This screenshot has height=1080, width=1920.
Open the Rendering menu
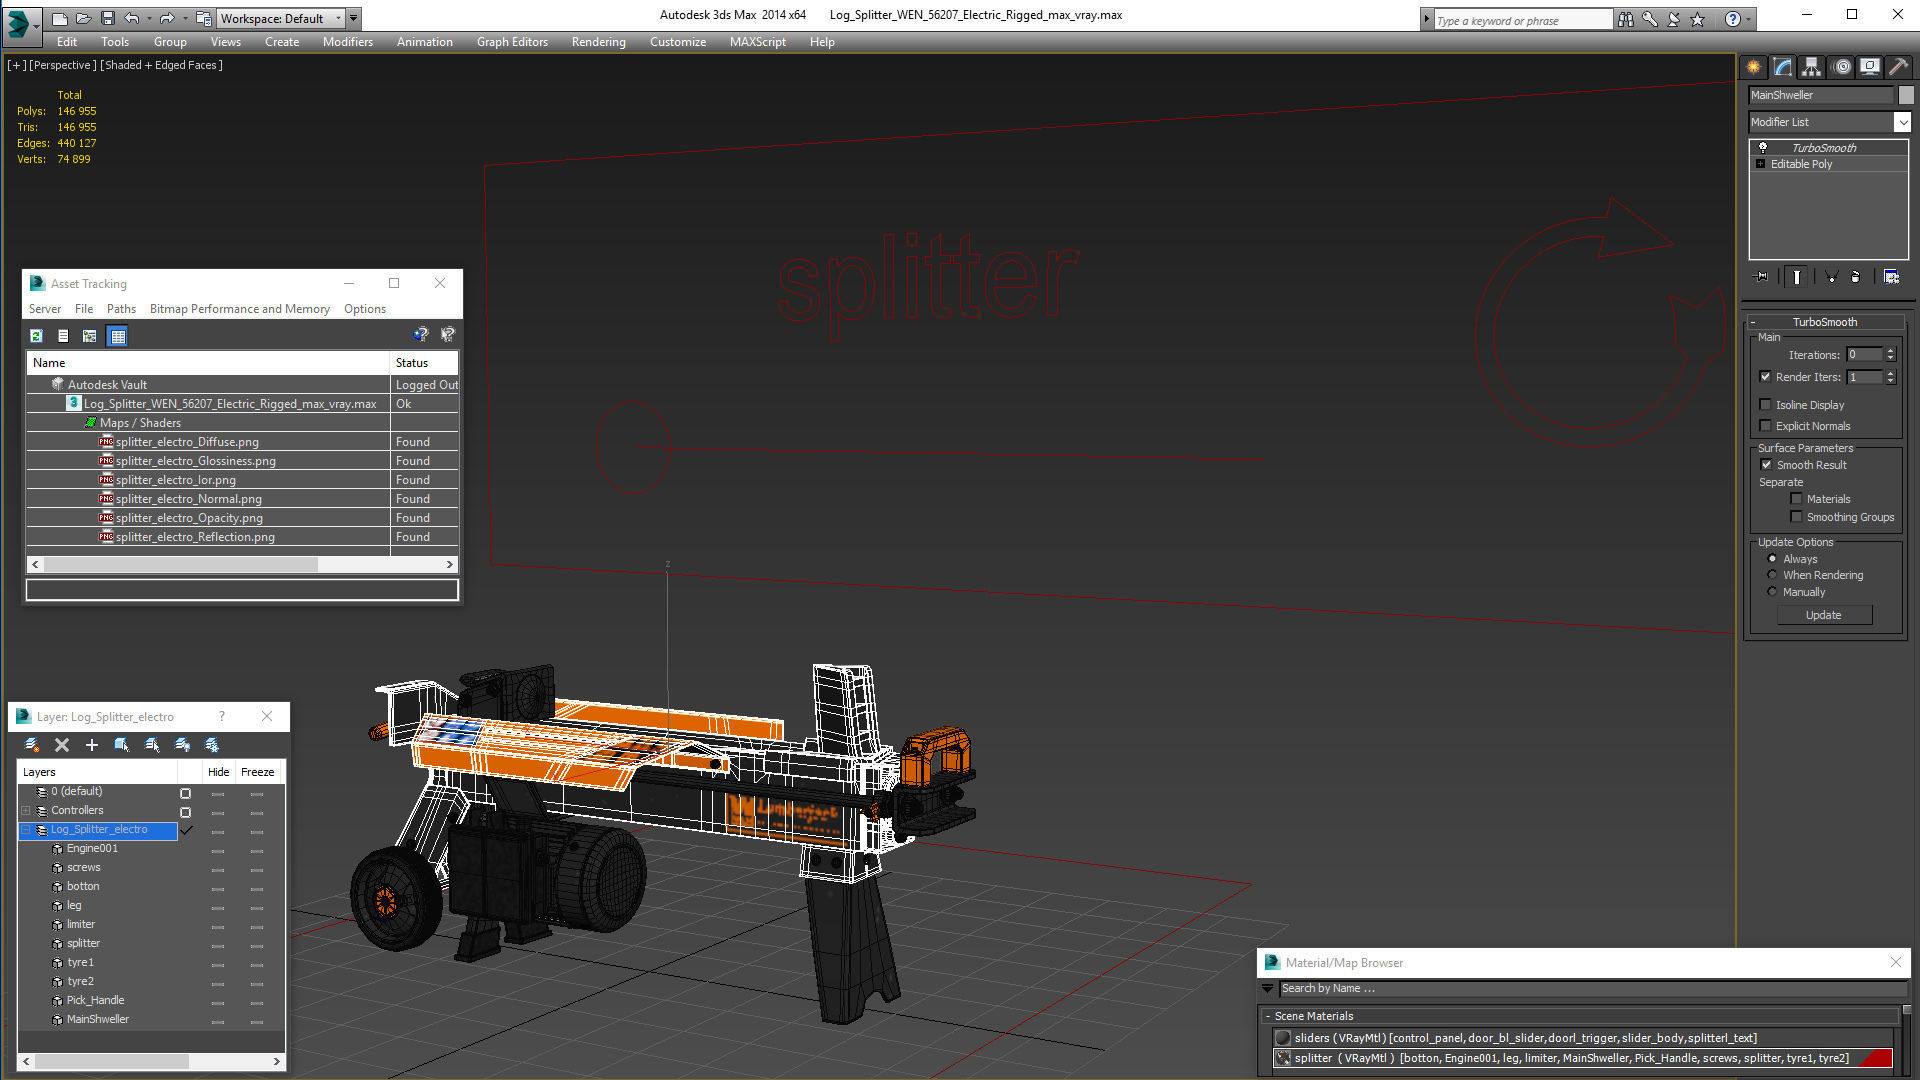coord(598,42)
